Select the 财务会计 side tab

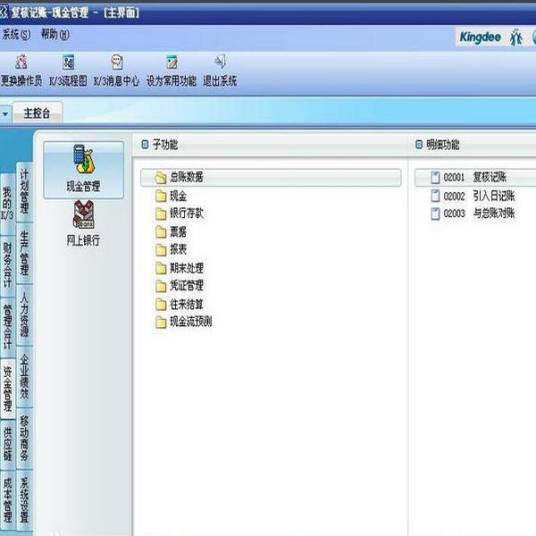(8, 265)
